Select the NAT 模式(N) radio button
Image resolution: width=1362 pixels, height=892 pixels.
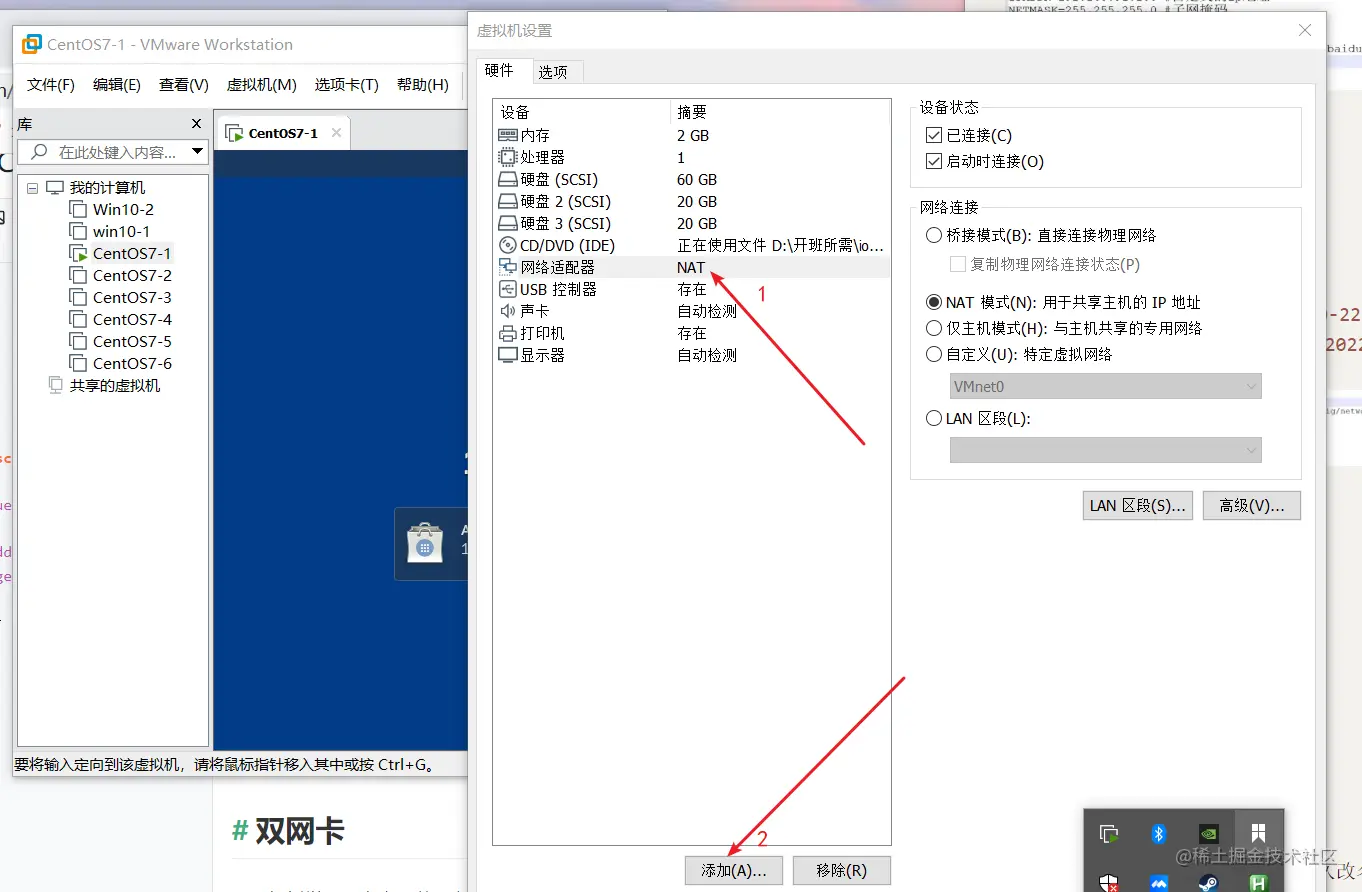[934, 302]
